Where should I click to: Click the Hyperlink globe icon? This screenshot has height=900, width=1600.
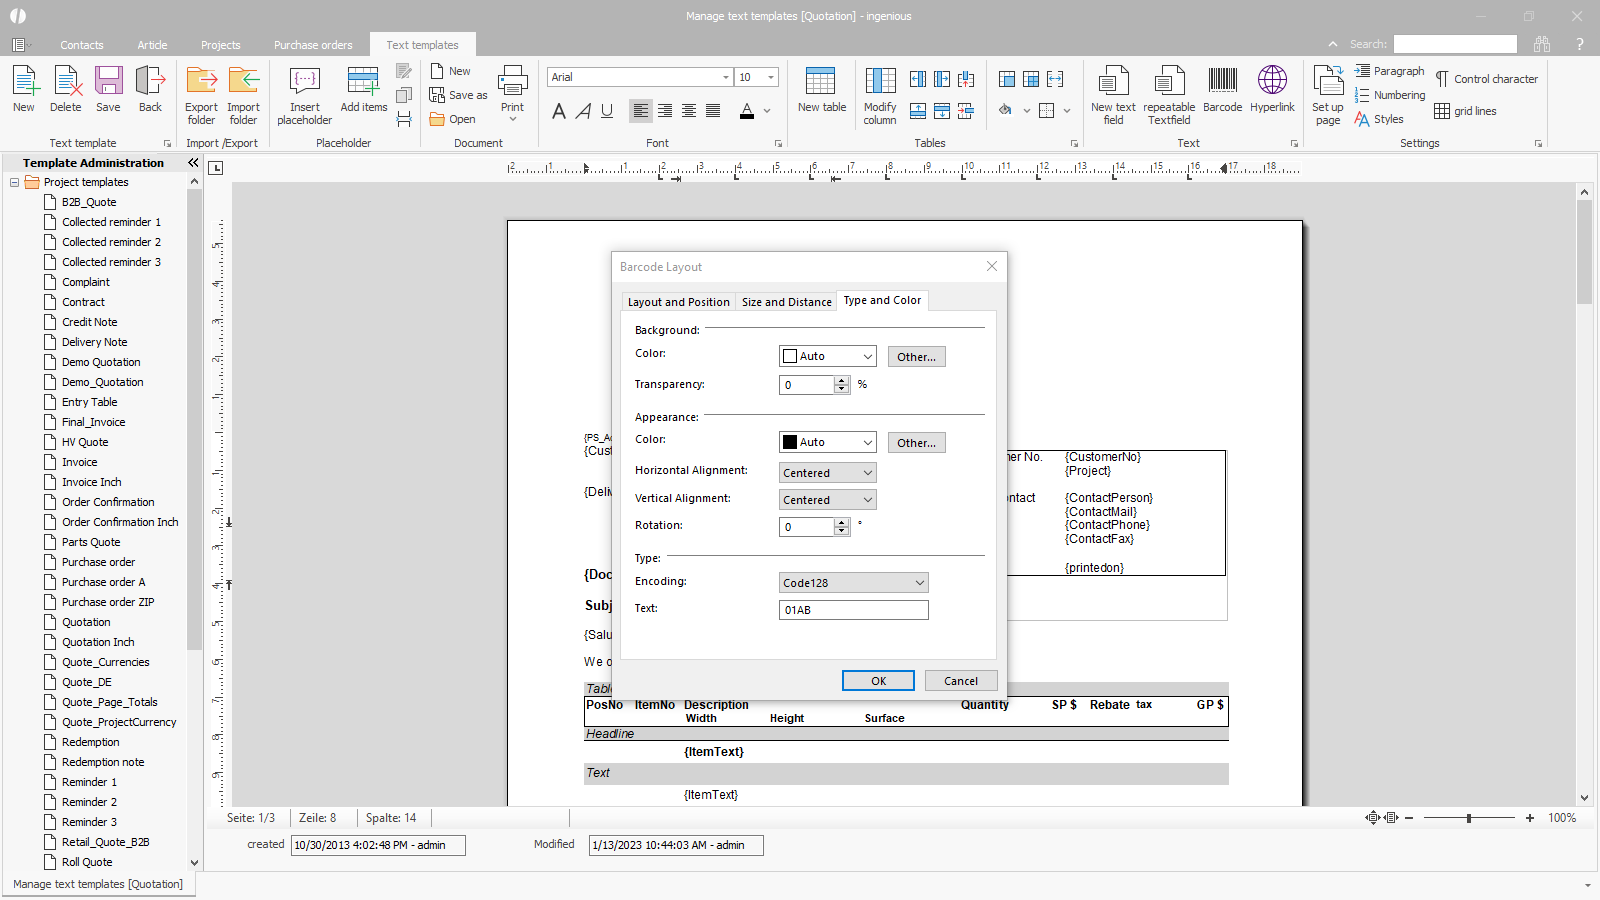pos(1272,90)
